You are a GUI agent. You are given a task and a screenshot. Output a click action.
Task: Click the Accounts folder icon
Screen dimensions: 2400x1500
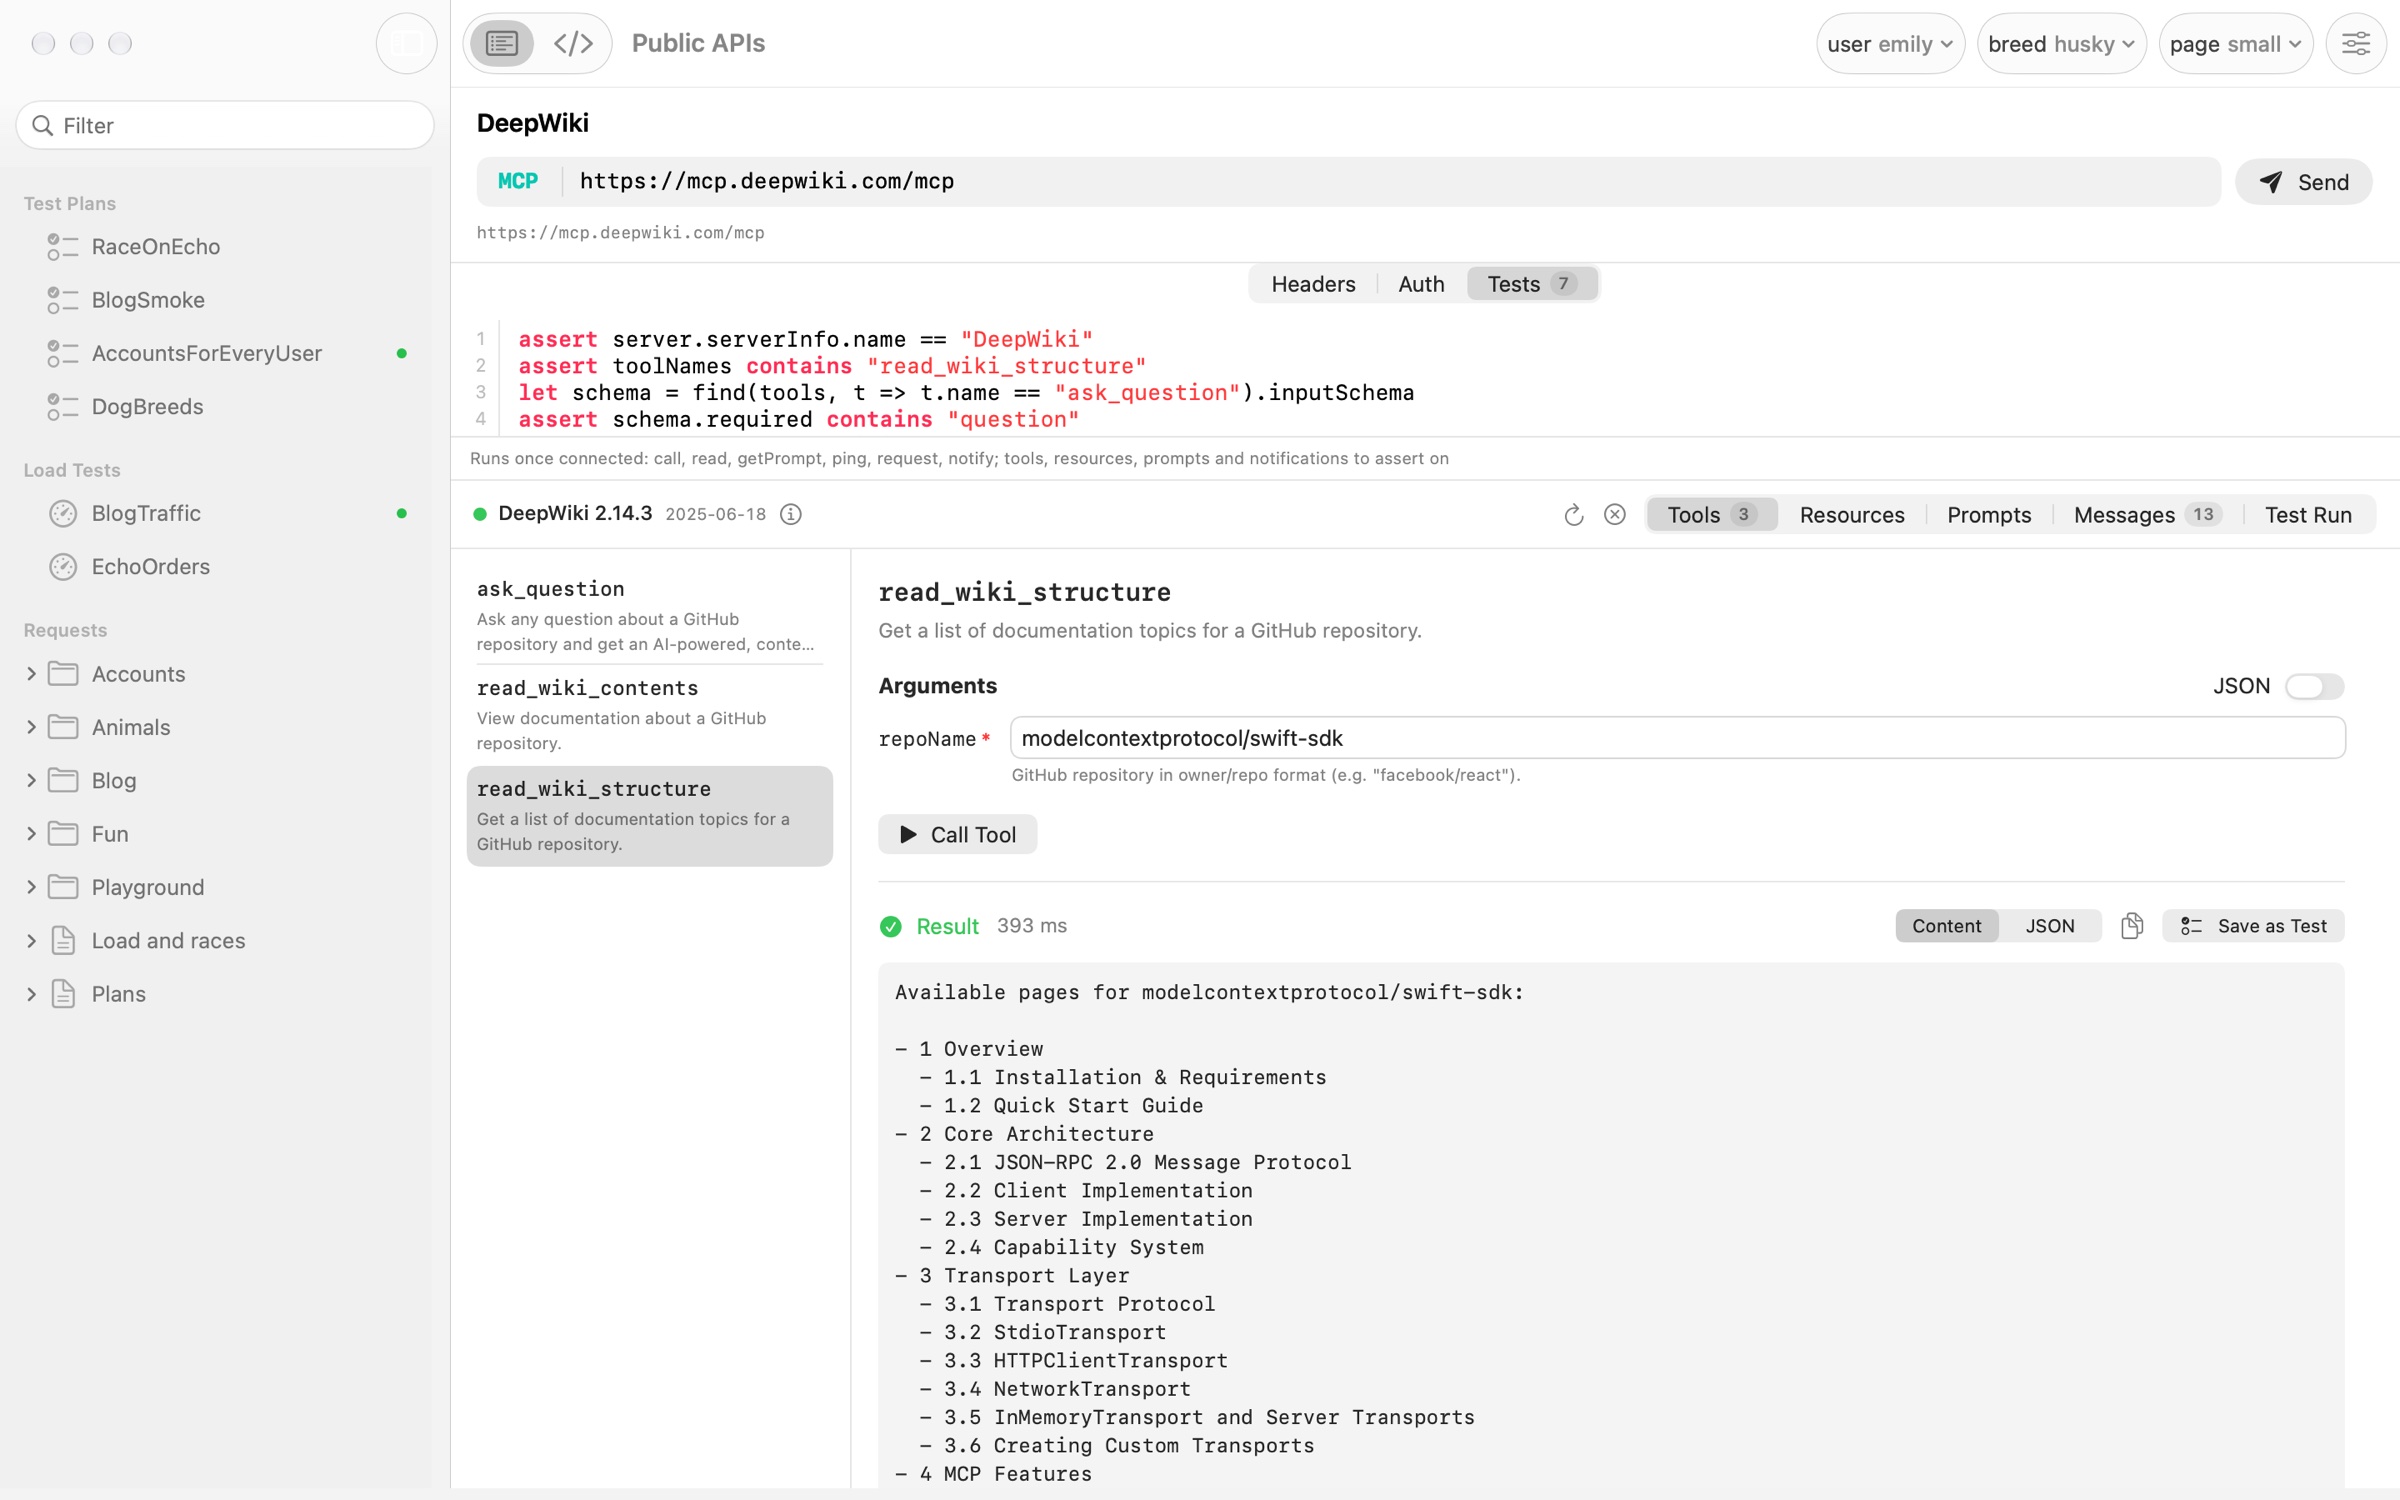(x=63, y=673)
